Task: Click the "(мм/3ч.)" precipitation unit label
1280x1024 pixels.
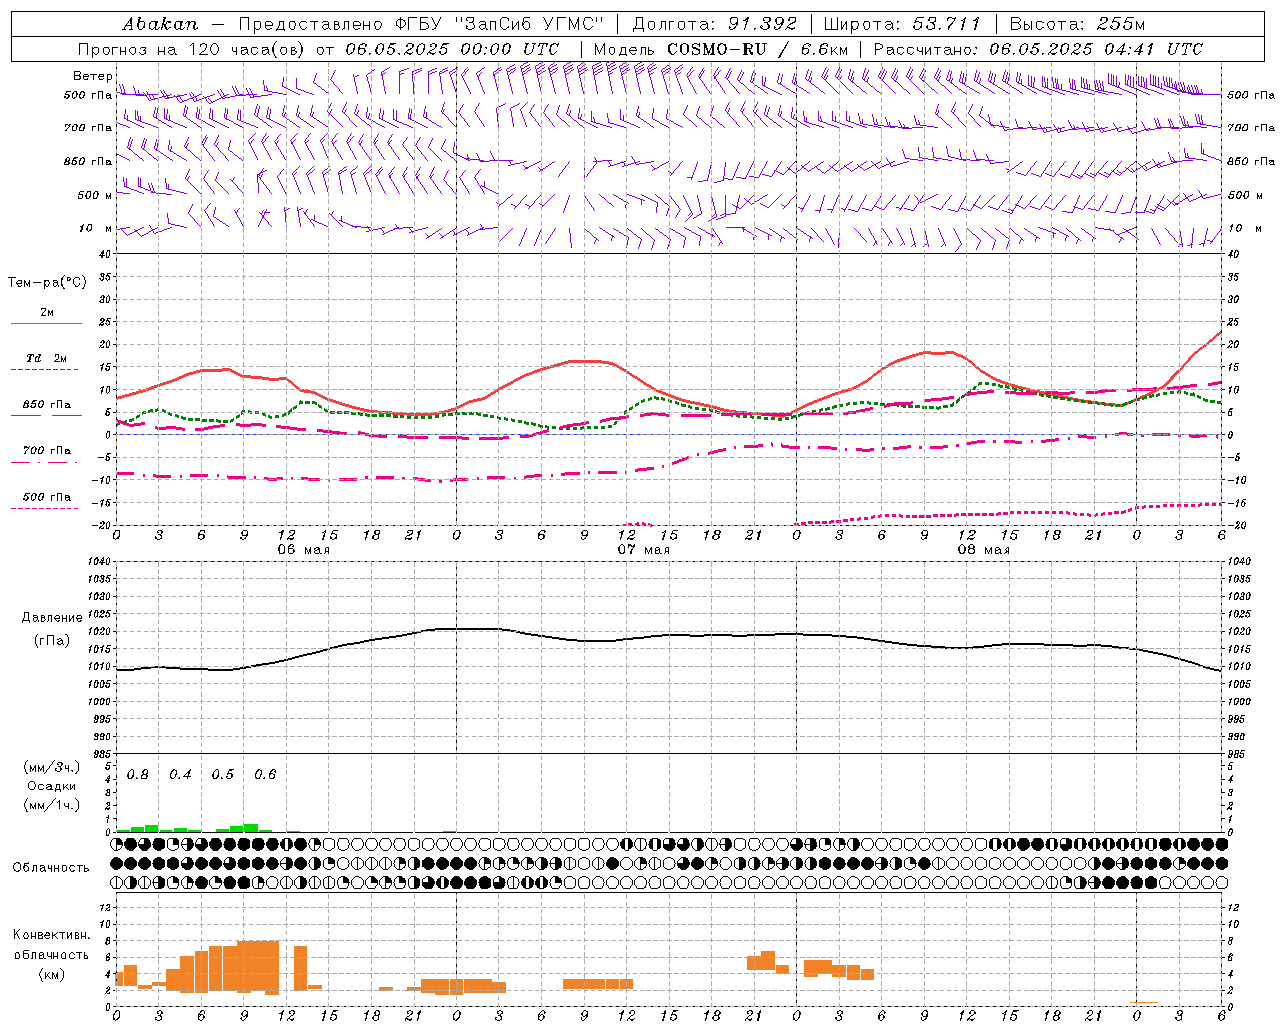Action: tap(51, 767)
